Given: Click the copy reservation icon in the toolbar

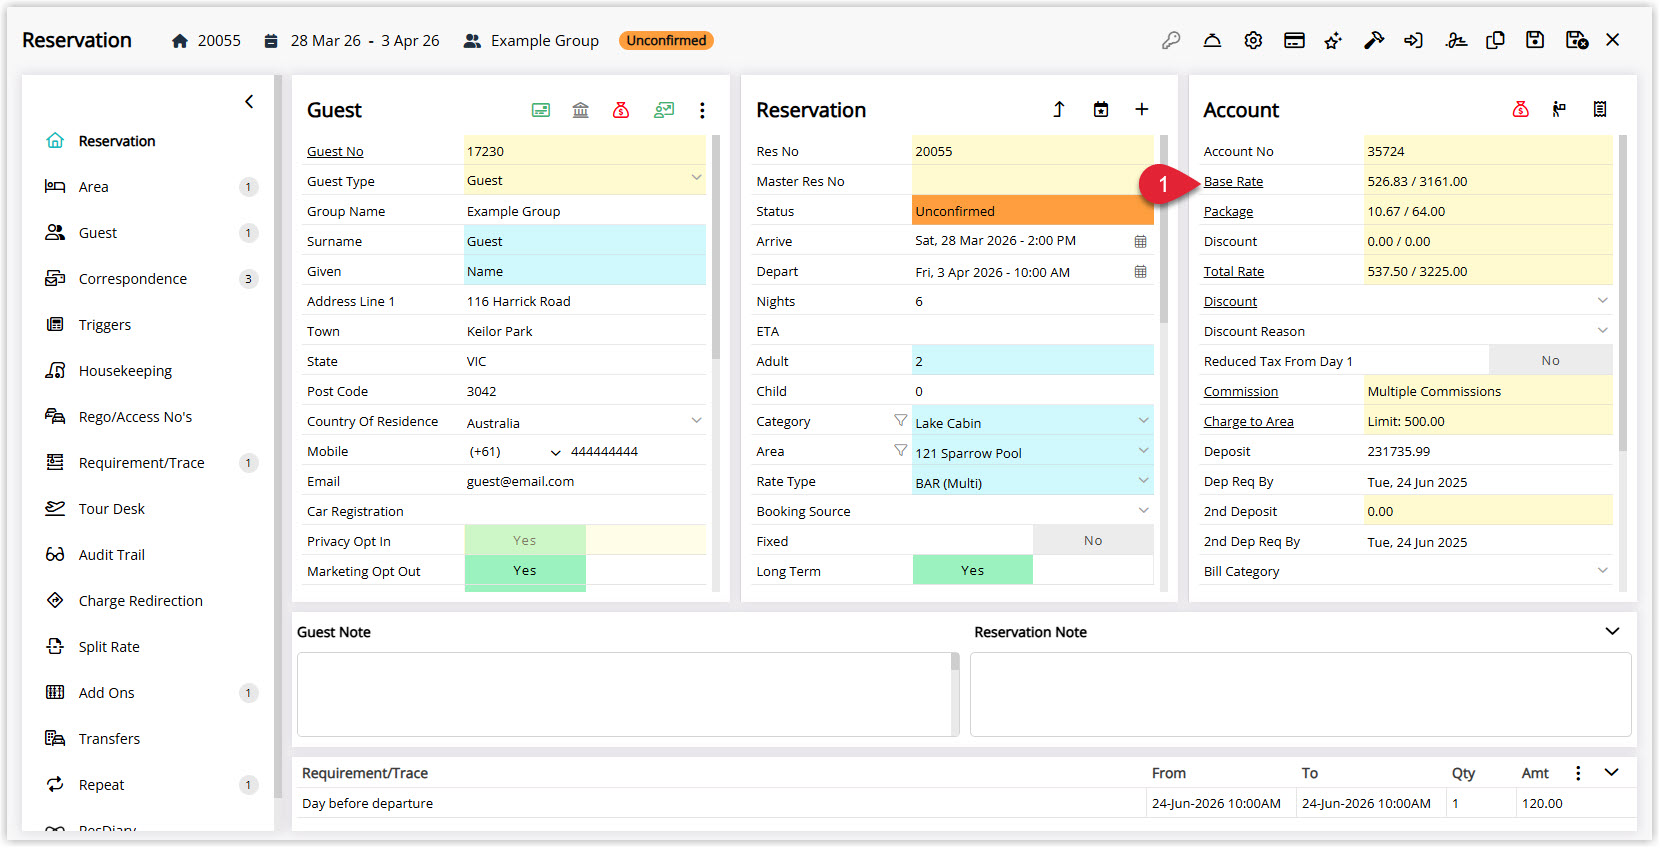Looking at the screenshot, I should tap(1495, 40).
